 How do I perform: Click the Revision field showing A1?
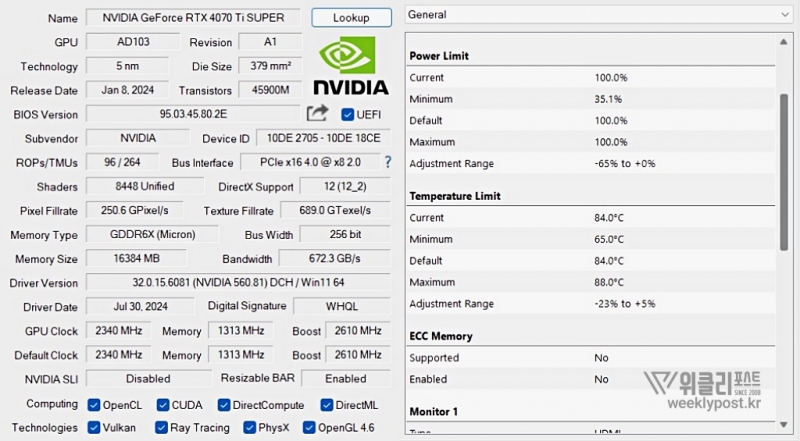pyautogui.click(x=270, y=42)
